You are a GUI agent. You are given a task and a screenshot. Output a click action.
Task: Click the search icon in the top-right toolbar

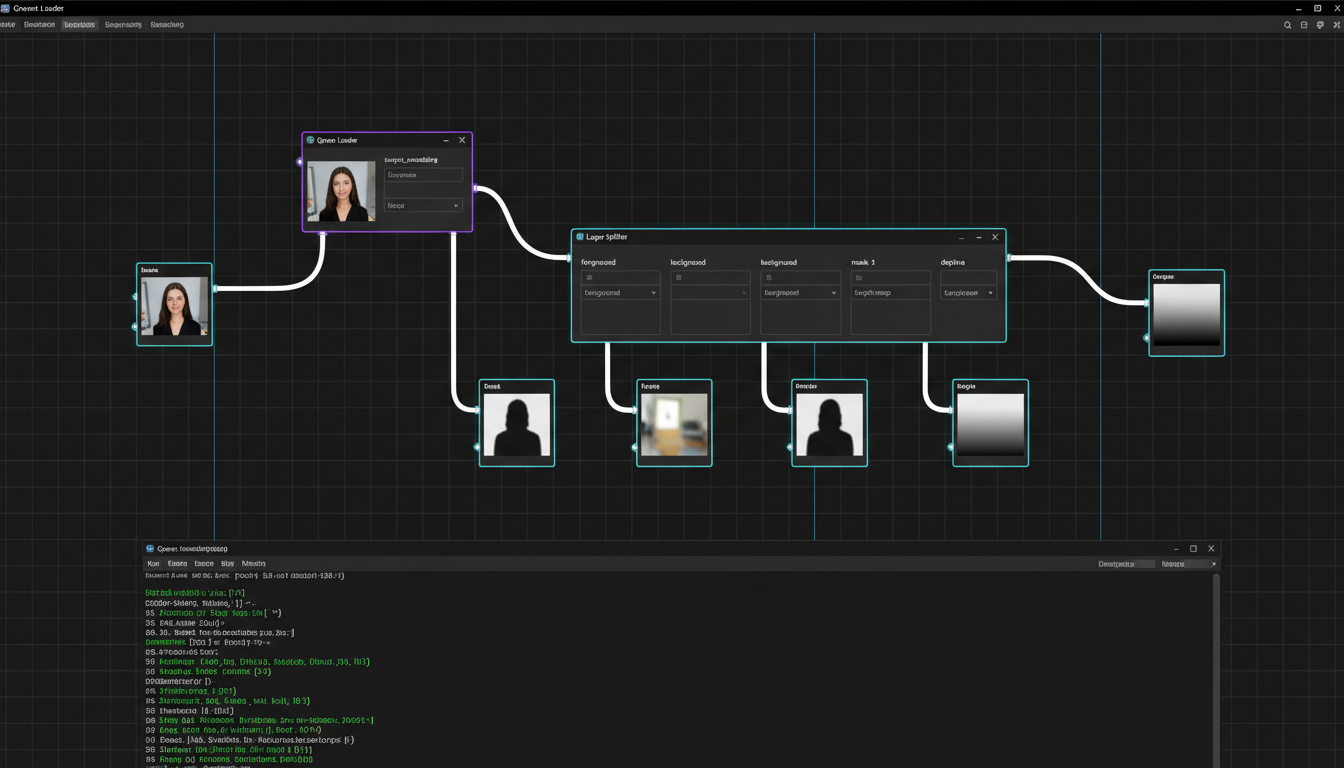(x=1287, y=25)
